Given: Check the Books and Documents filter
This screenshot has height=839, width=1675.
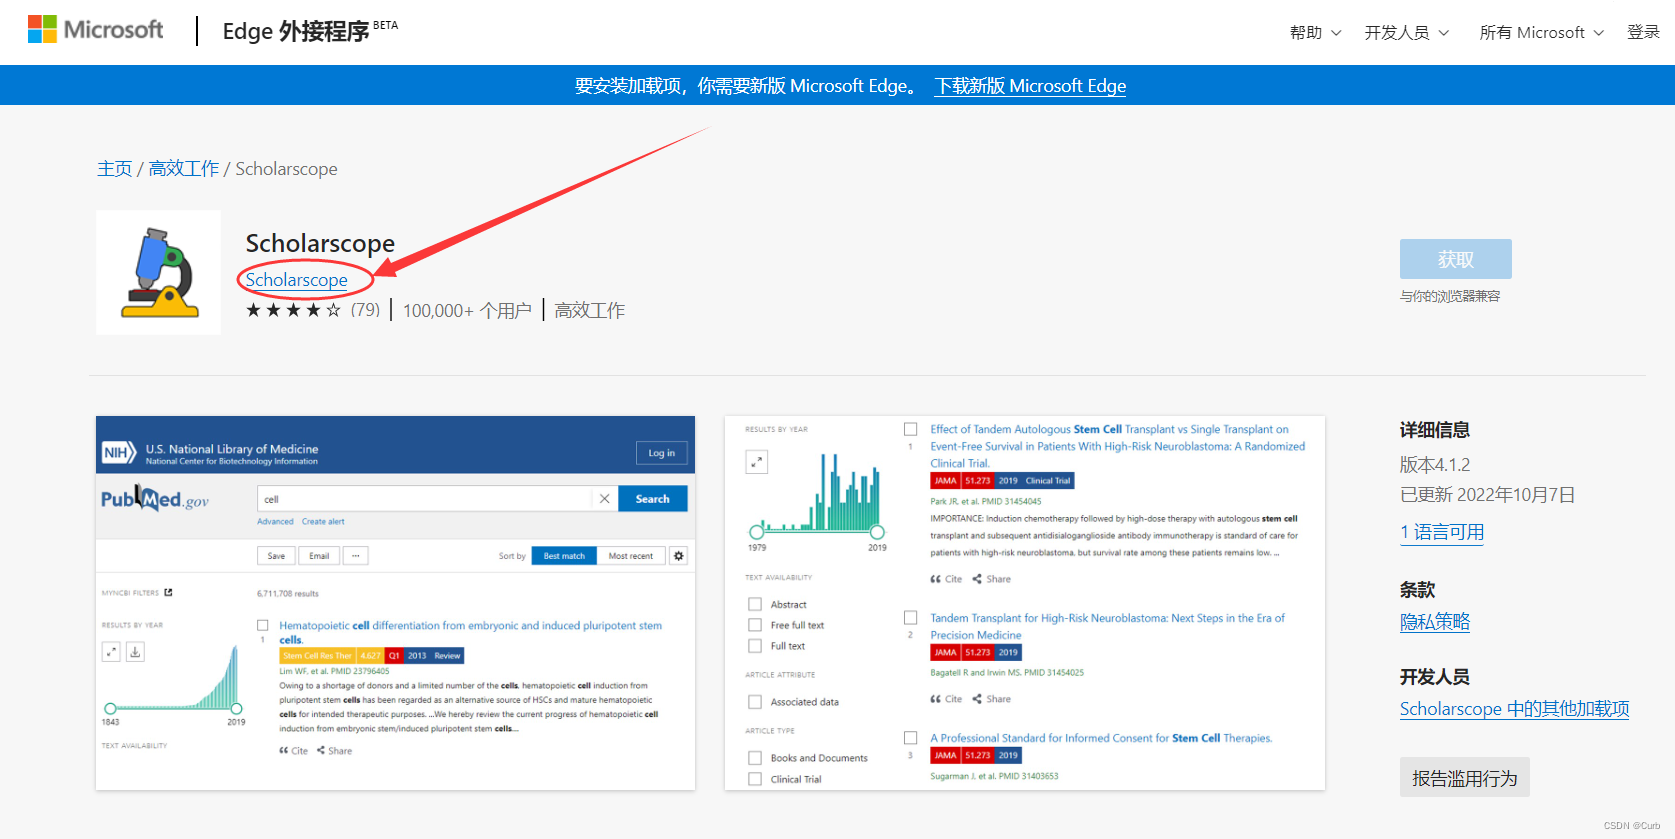Looking at the screenshot, I should pos(755,758).
